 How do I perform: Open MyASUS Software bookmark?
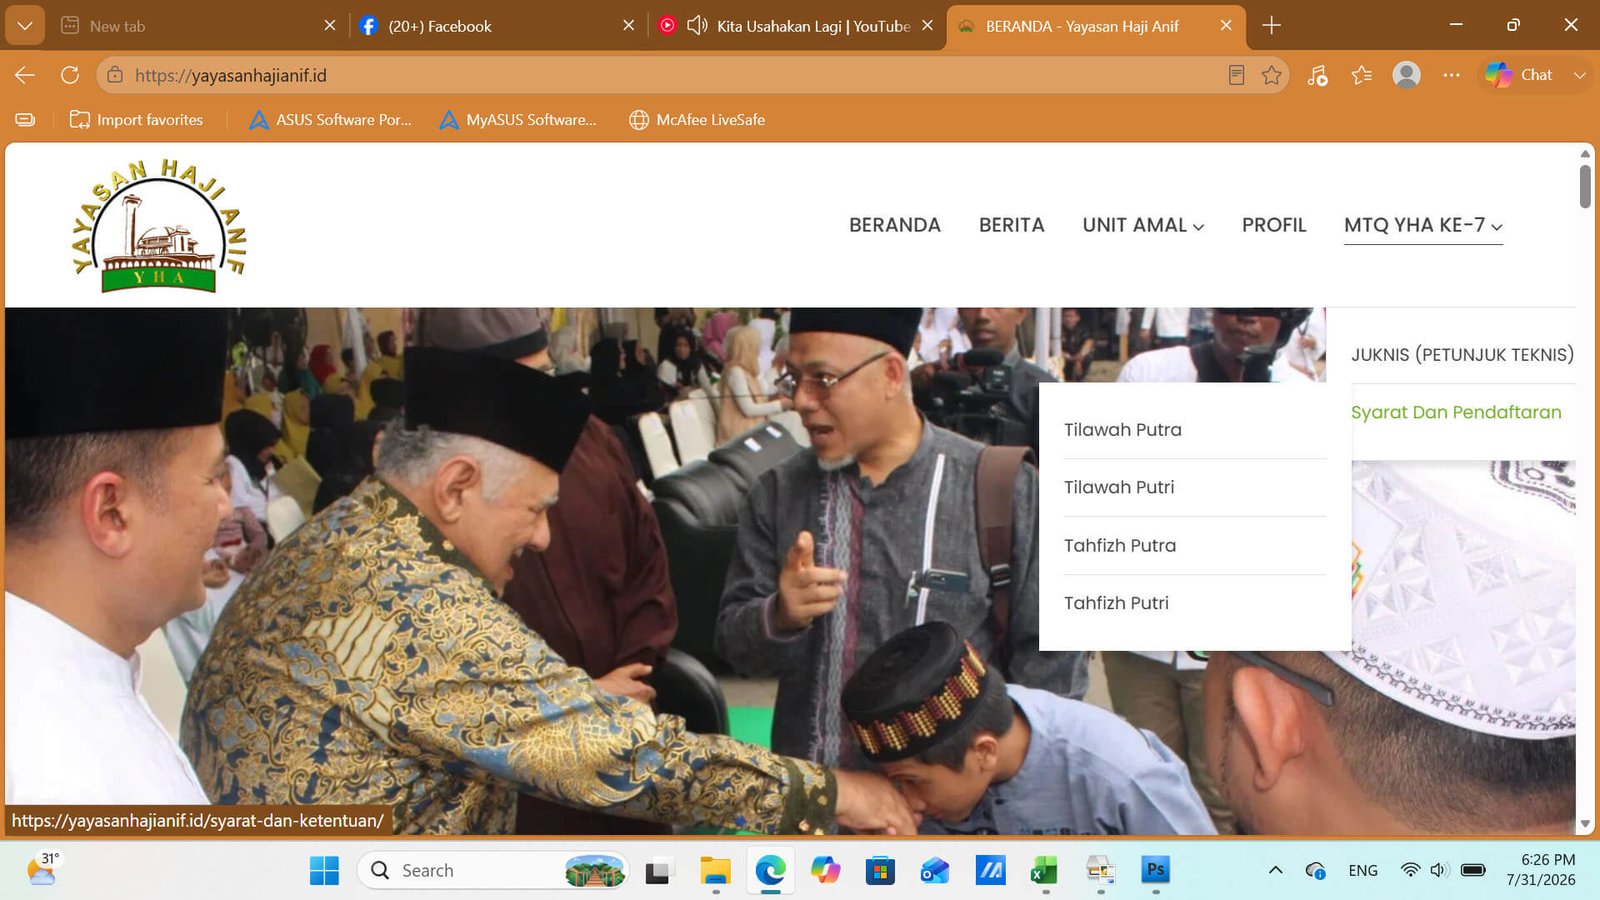(x=518, y=120)
